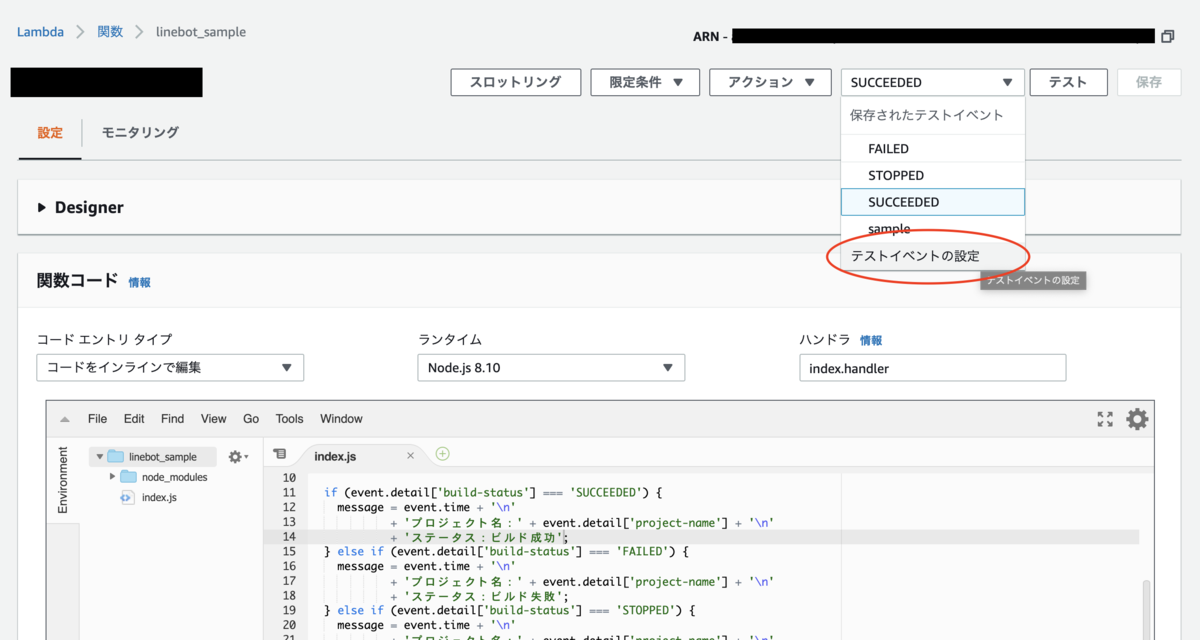Select index.js in the file tree
Screen dimensions: 1200x640
tap(159, 497)
